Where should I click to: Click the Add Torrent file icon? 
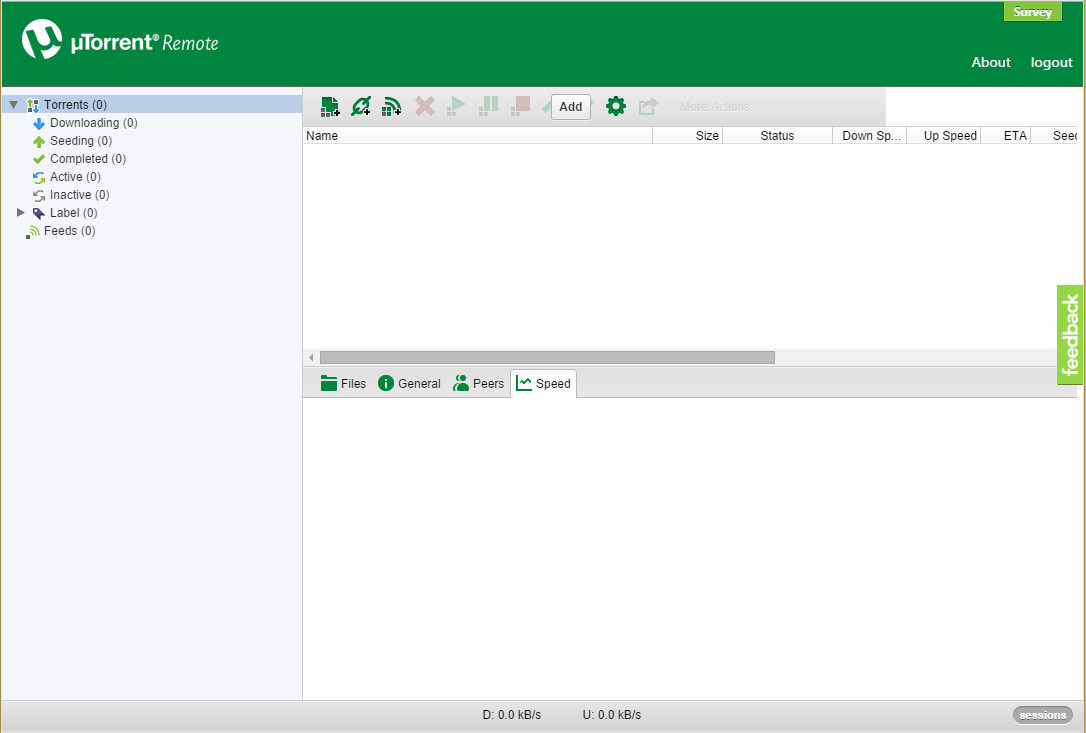click(330, 106)
